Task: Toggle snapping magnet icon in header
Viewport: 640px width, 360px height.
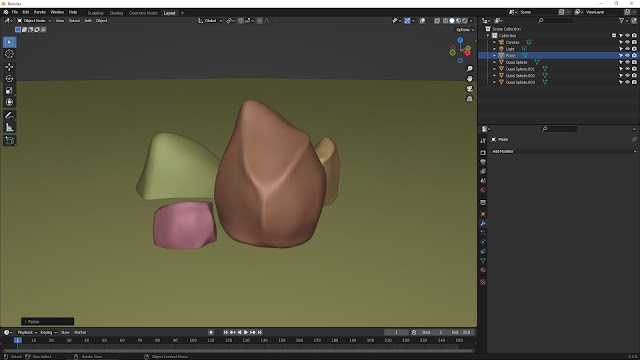Action: [x=241, y=21]
